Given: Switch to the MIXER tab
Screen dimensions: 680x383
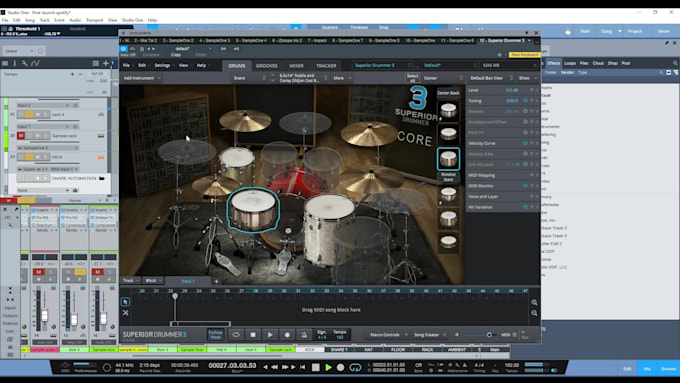Looking at the screenshot, I should [296, 66].
